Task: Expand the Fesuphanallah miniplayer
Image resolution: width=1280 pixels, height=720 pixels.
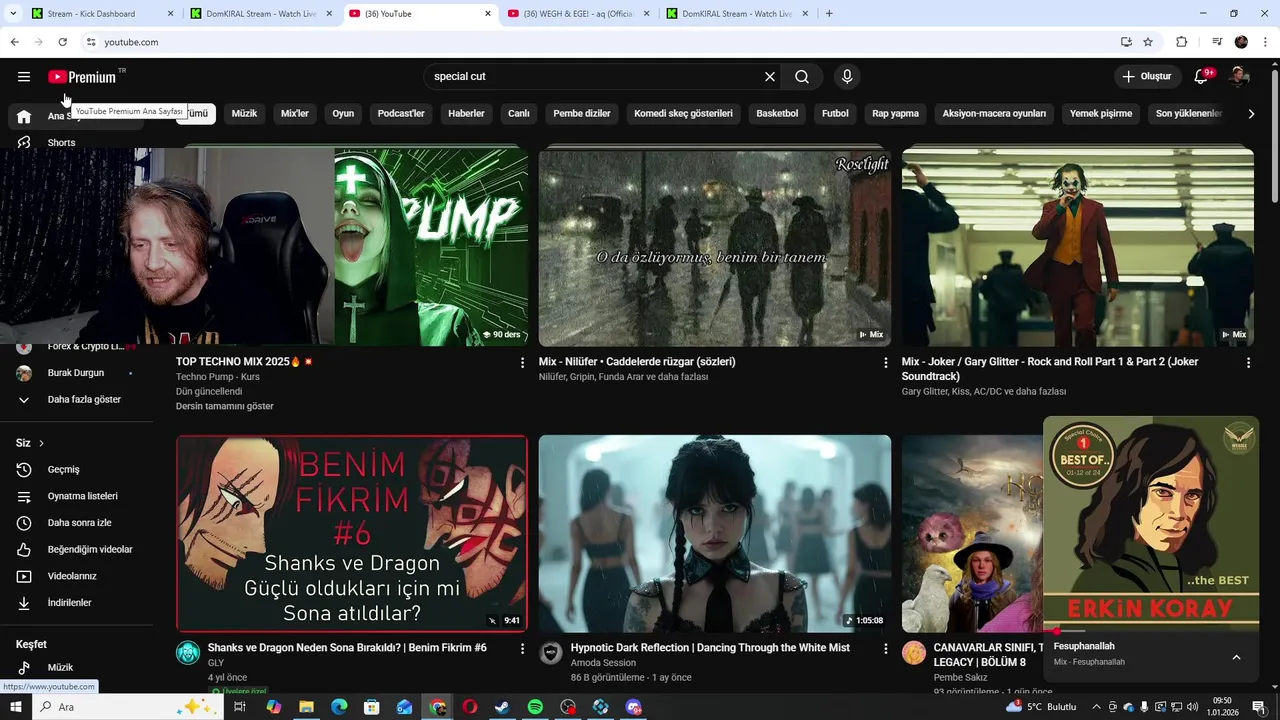Action: pyautogui.click(x=1236, y=657)
